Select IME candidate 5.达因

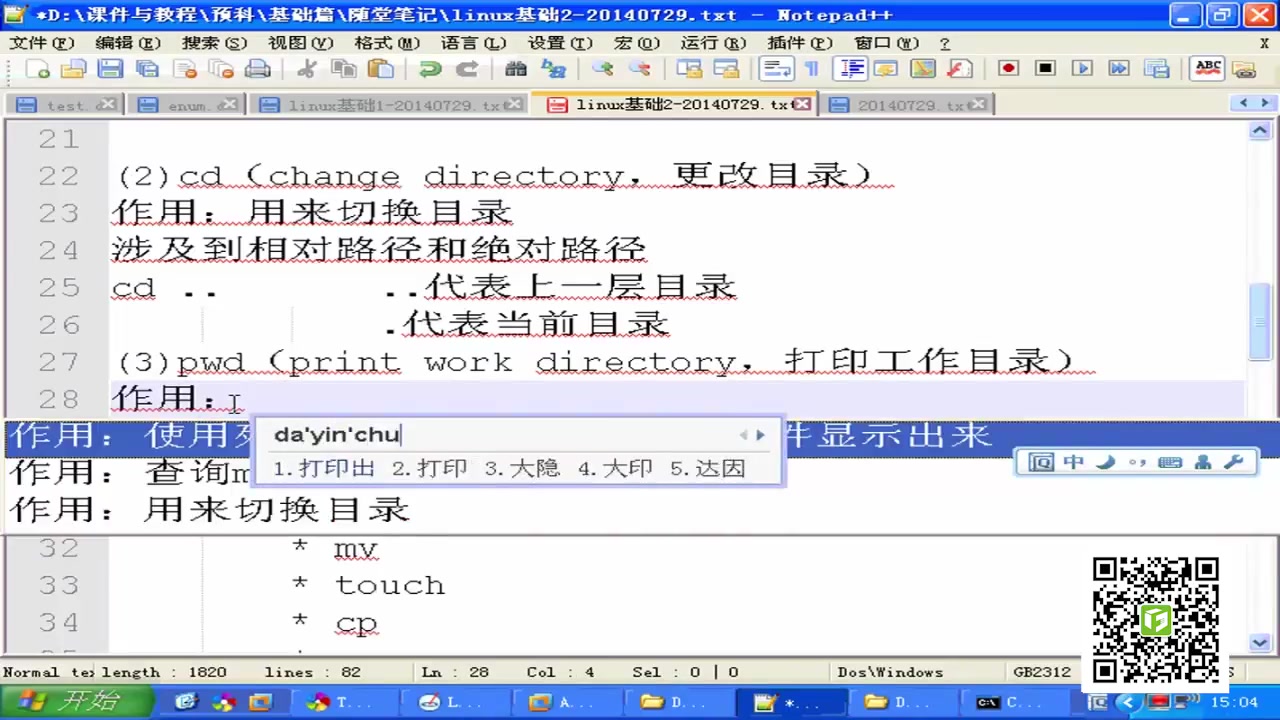[x=708, y=468]
